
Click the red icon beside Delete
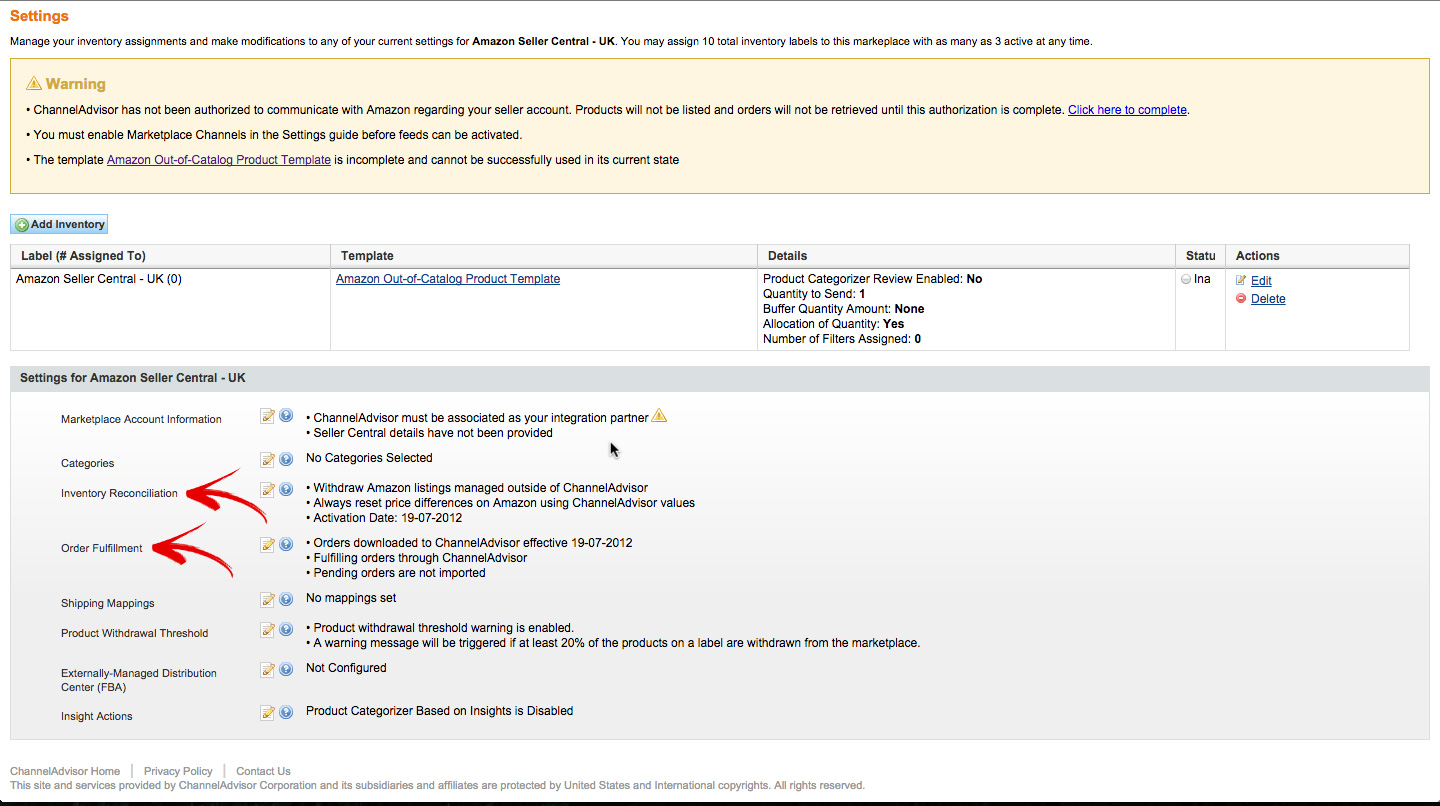pyautogui.click(x=1241, y=298)
